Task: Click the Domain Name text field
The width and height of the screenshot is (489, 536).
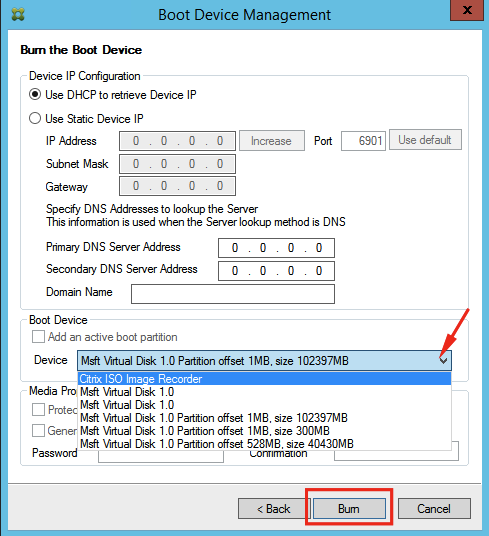Action: coord(233,294)
